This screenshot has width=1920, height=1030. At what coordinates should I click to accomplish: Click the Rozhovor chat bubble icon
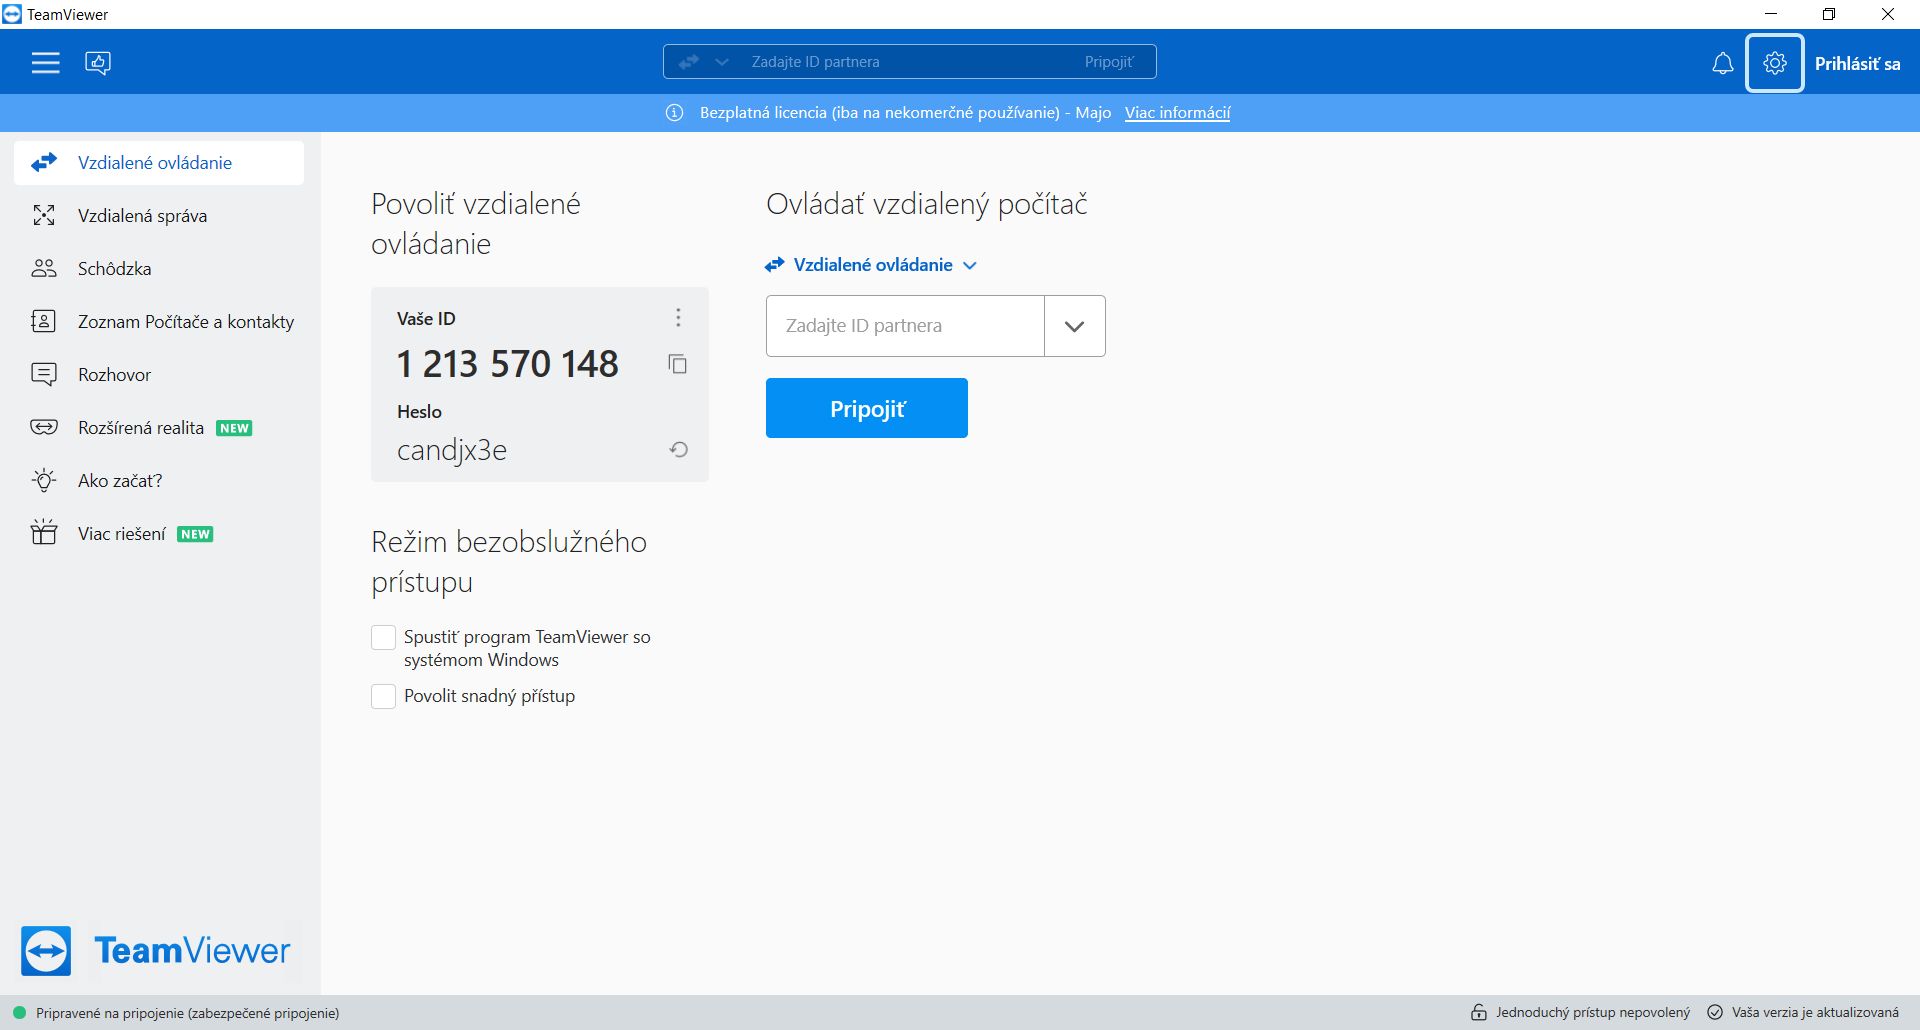pyautogui.click(x=44, y=375)
